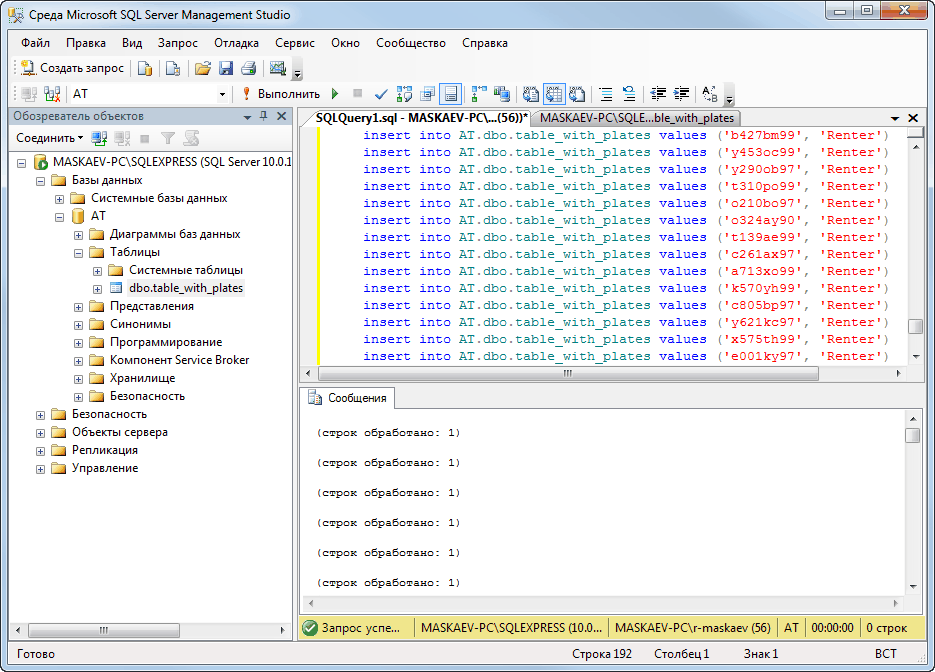Click the Increase Indent icon
Viewport: 935px width, 672px height.
682,94
